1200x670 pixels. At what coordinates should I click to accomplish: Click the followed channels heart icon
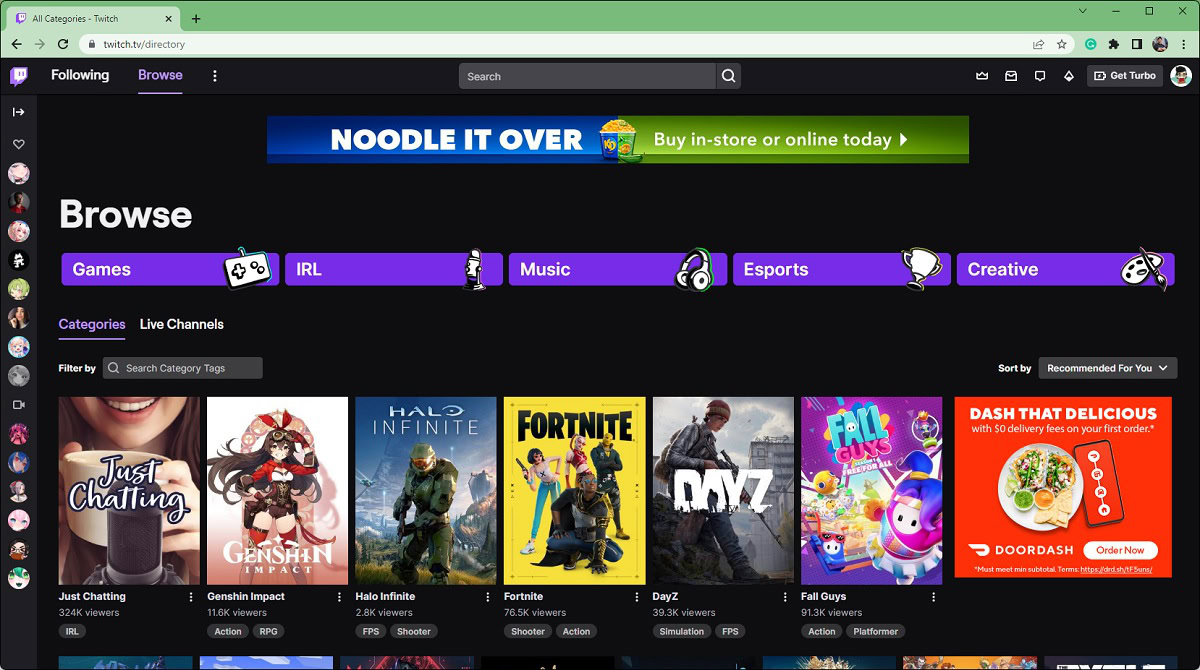coord(19,145)
